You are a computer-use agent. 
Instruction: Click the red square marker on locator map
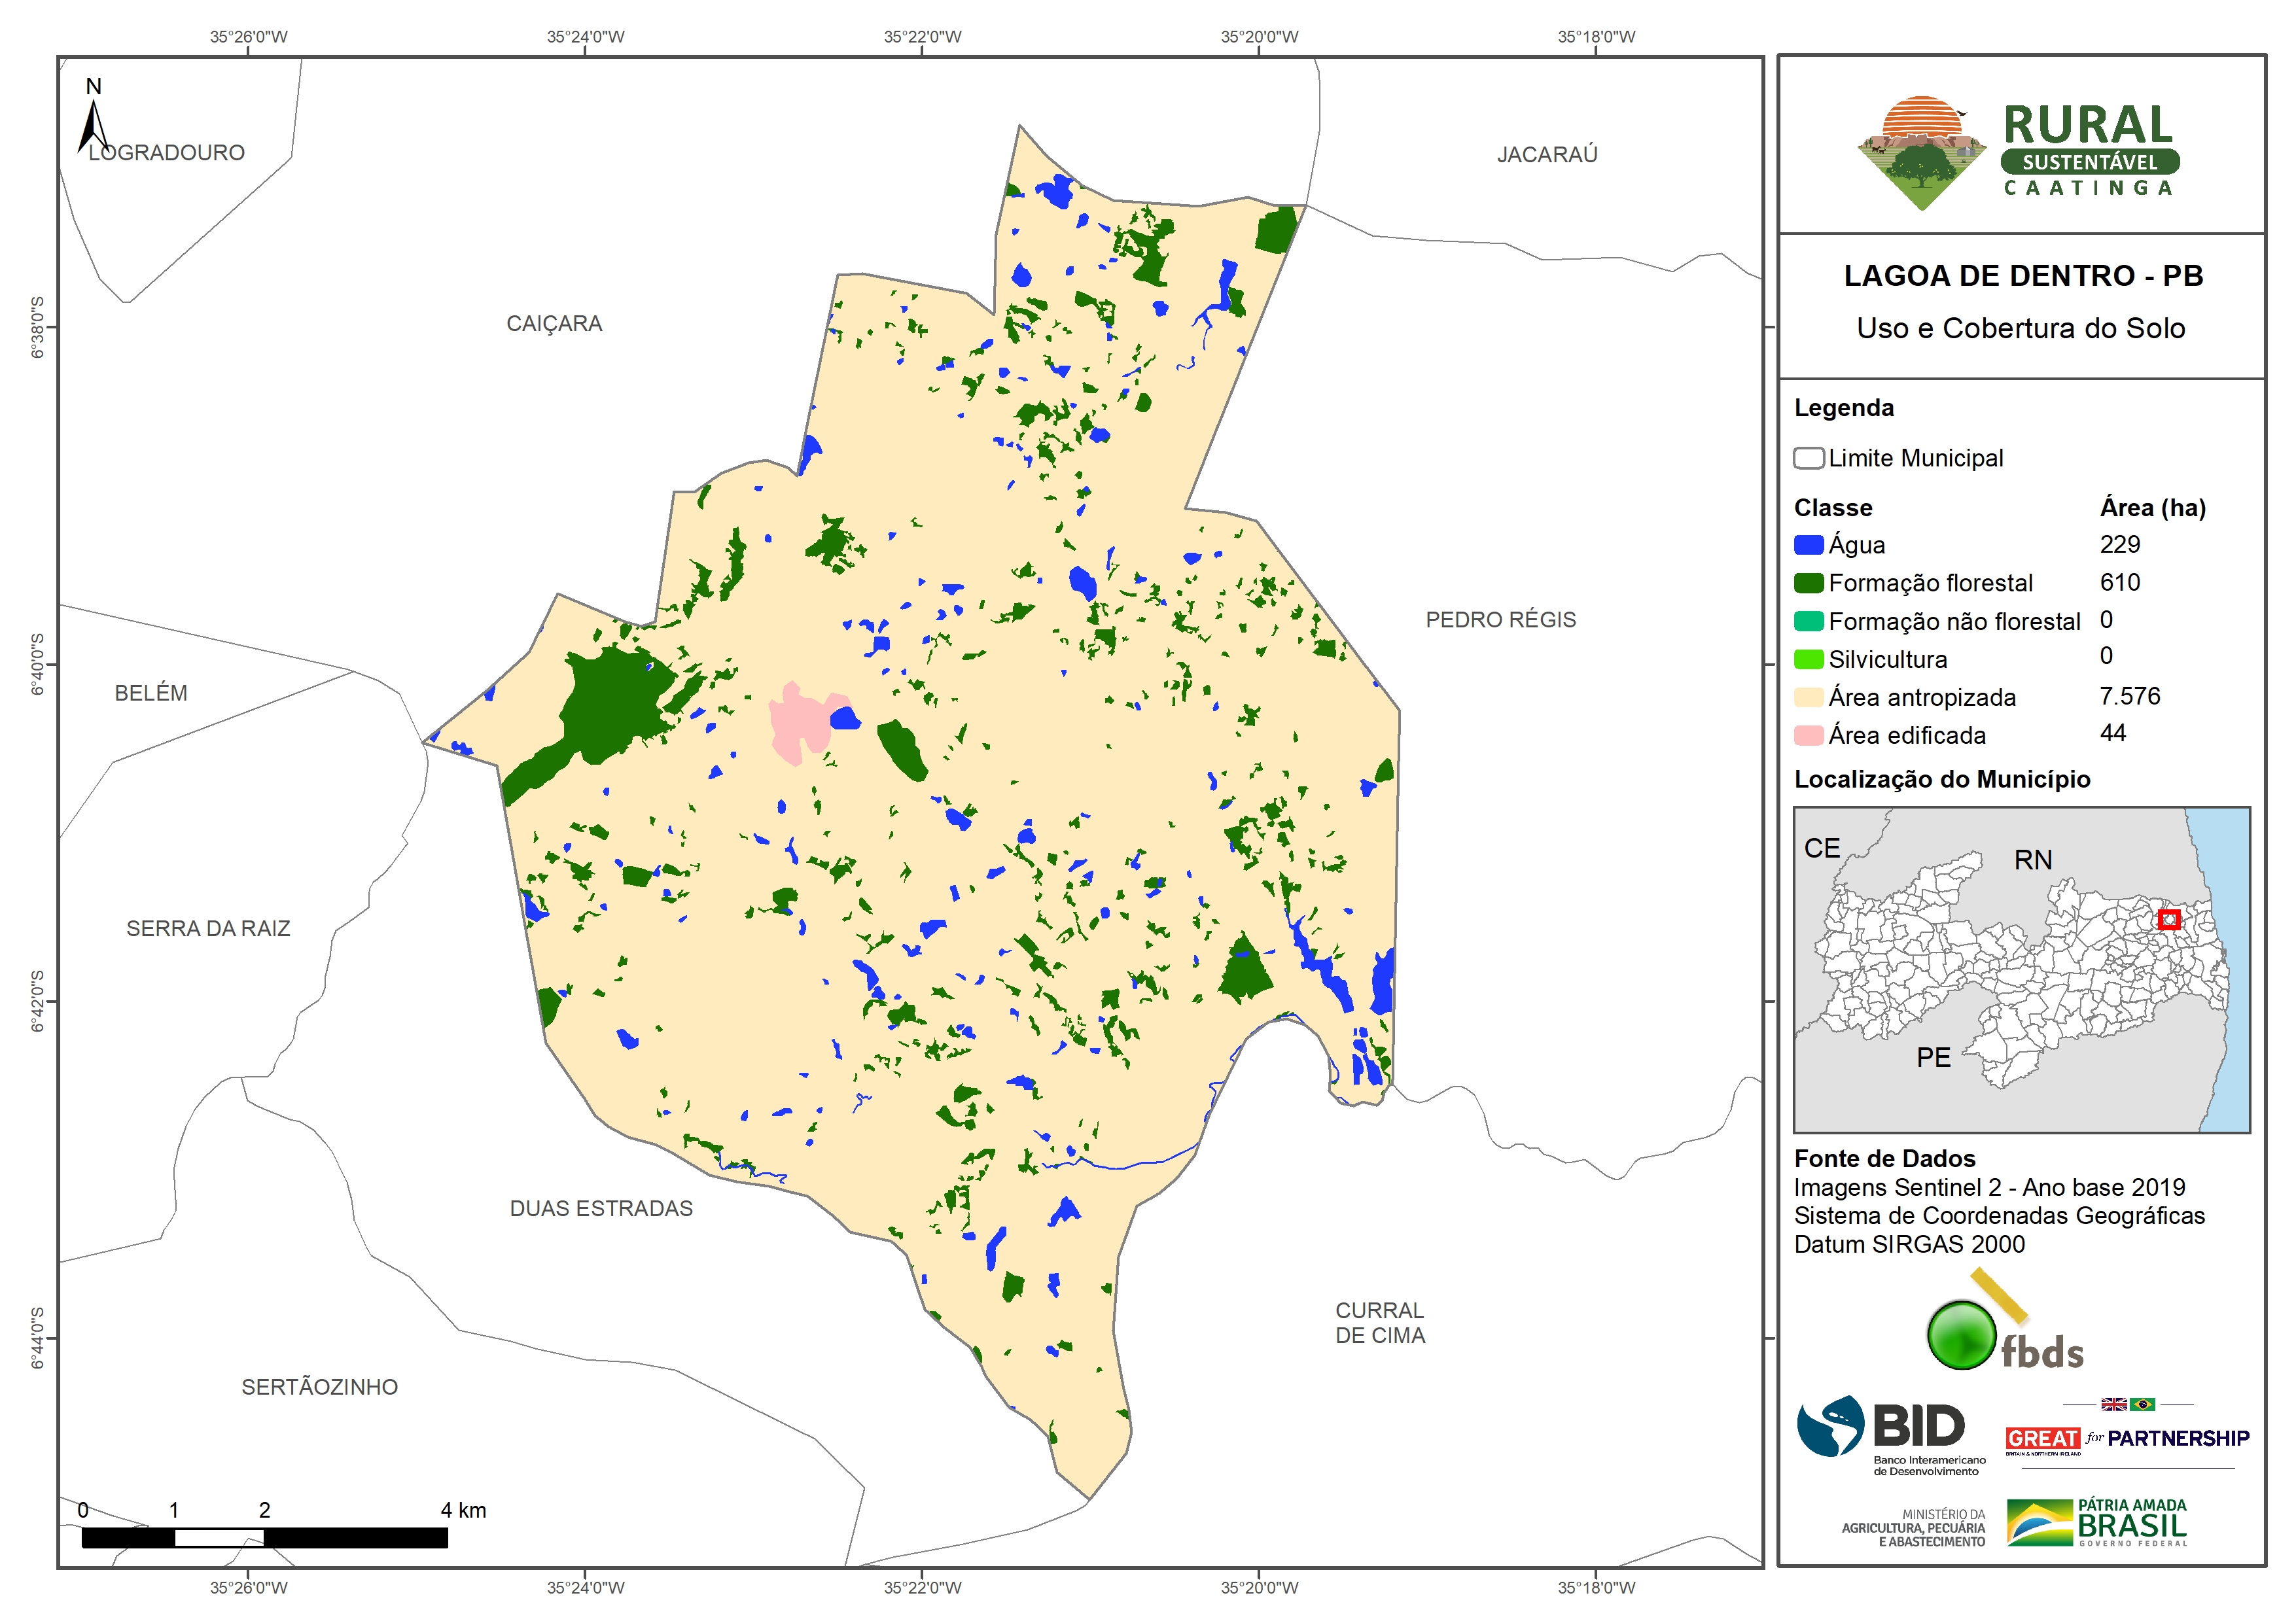tap(2168, 919)
